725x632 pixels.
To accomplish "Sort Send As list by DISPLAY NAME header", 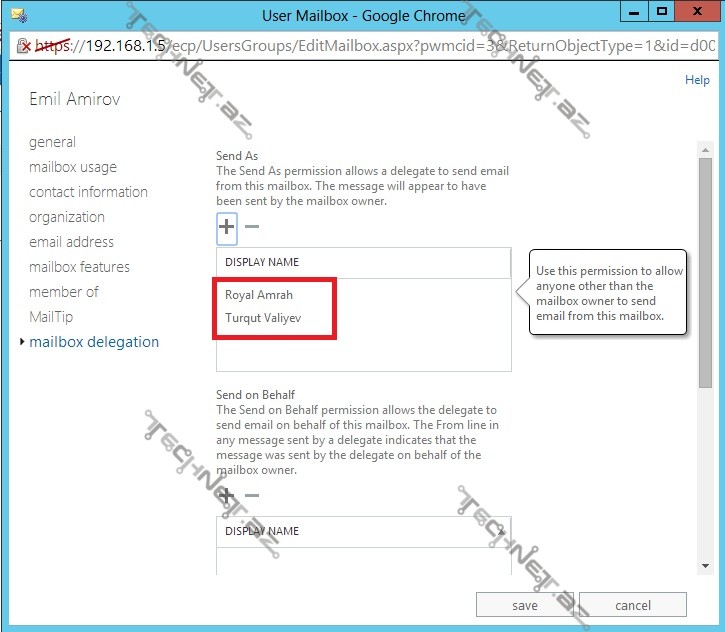I will pyautogui.click(x=262, y=262).
